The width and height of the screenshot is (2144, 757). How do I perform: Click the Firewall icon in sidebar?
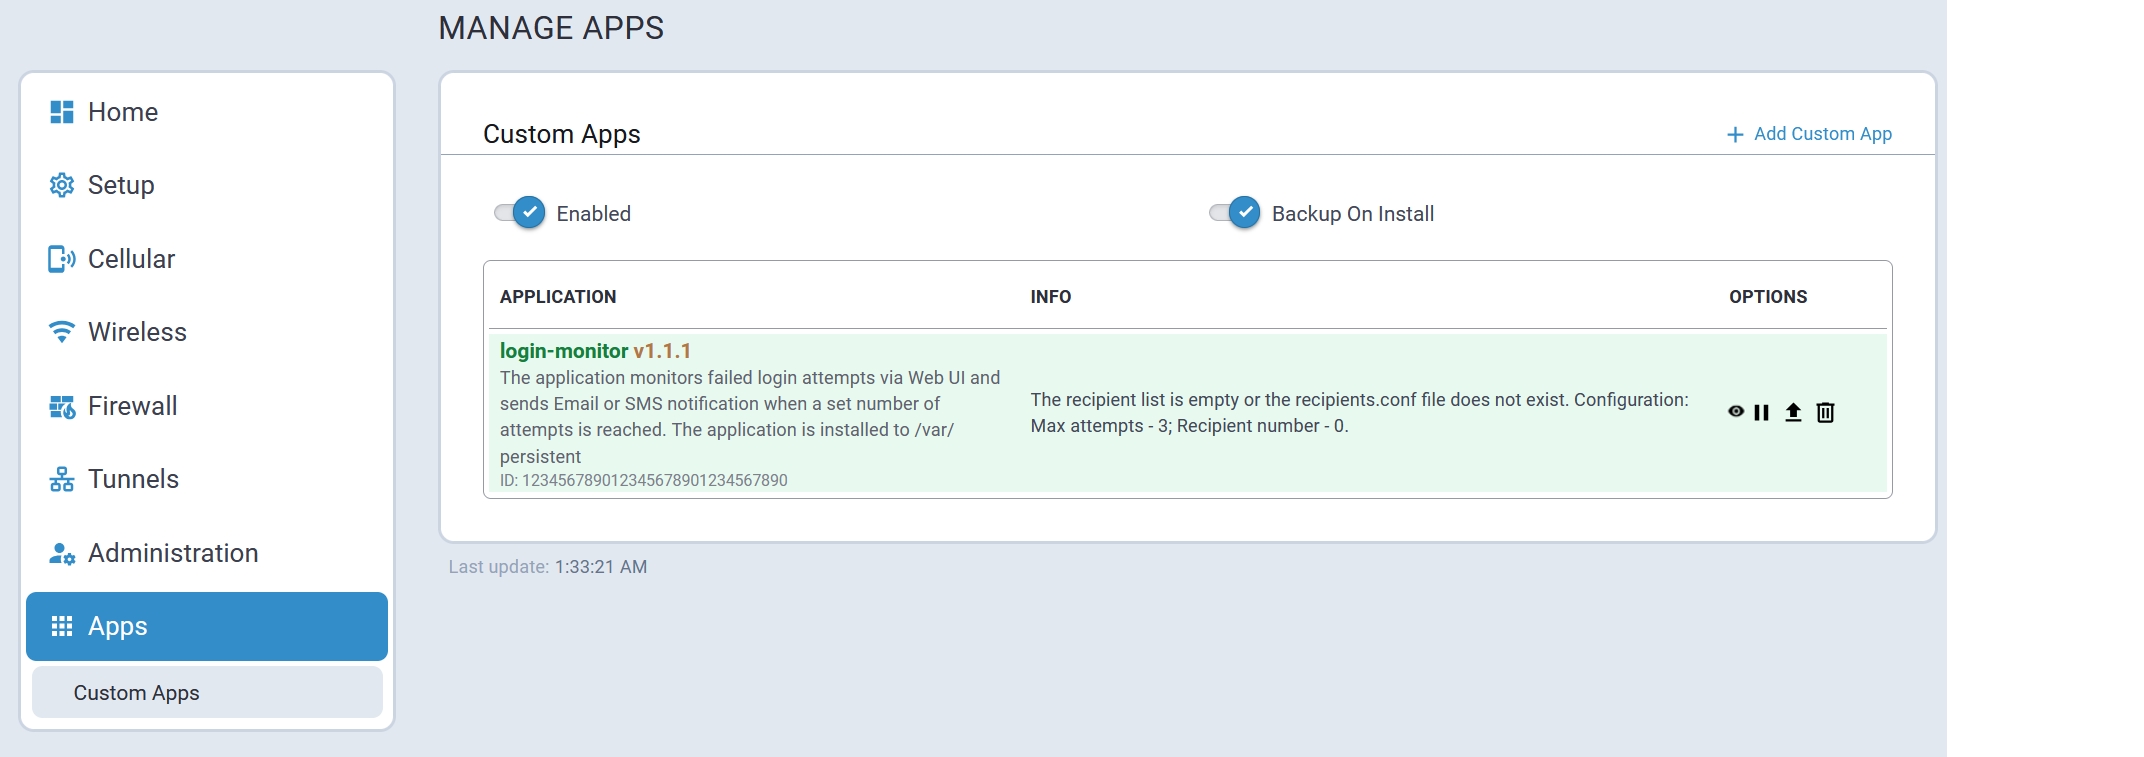click(62, 406)
